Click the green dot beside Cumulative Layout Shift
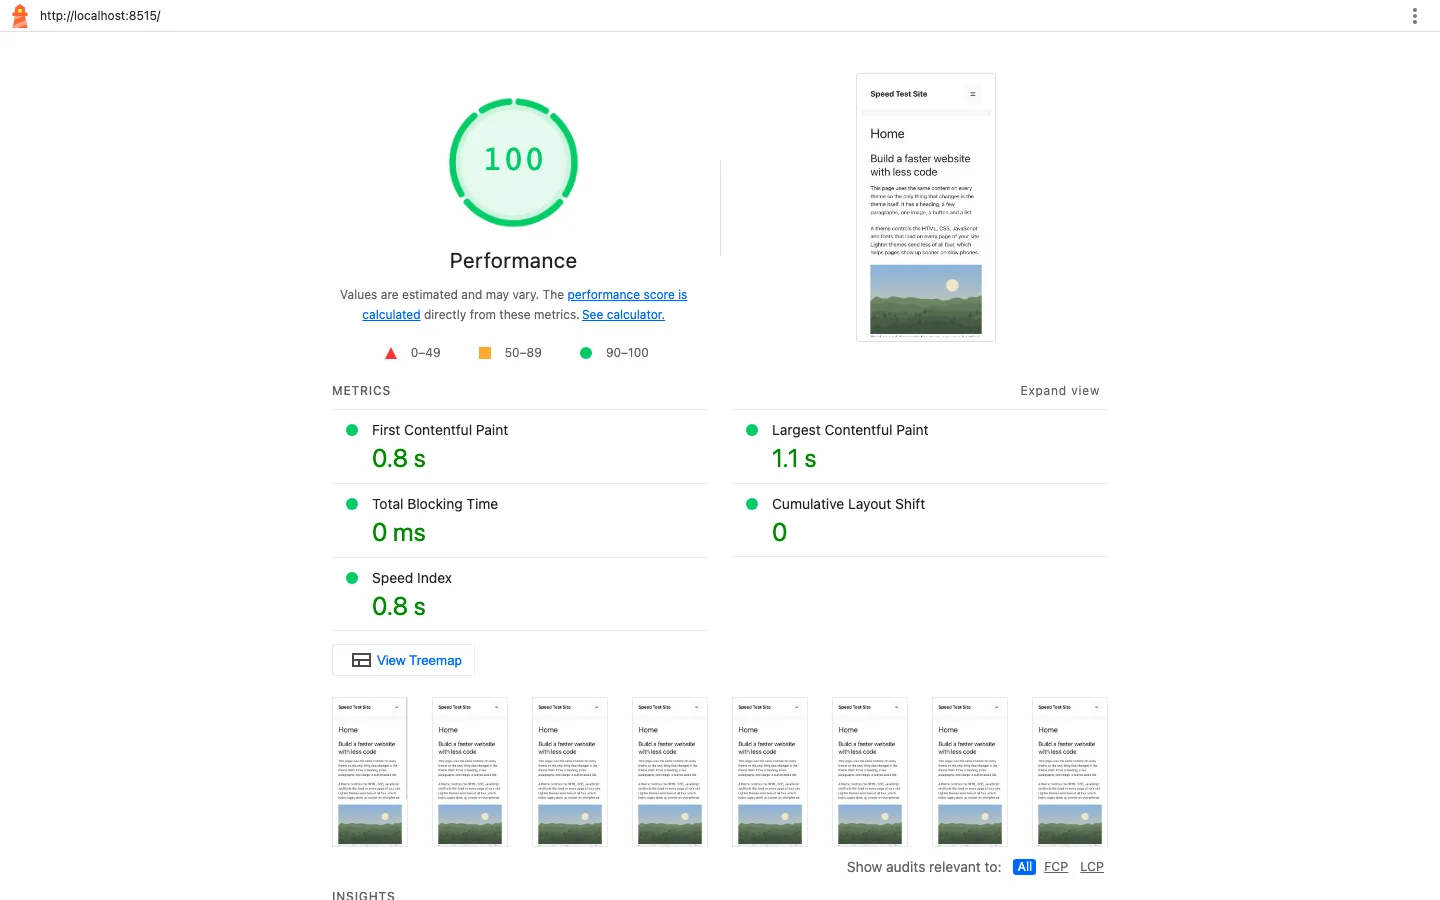 752,504
